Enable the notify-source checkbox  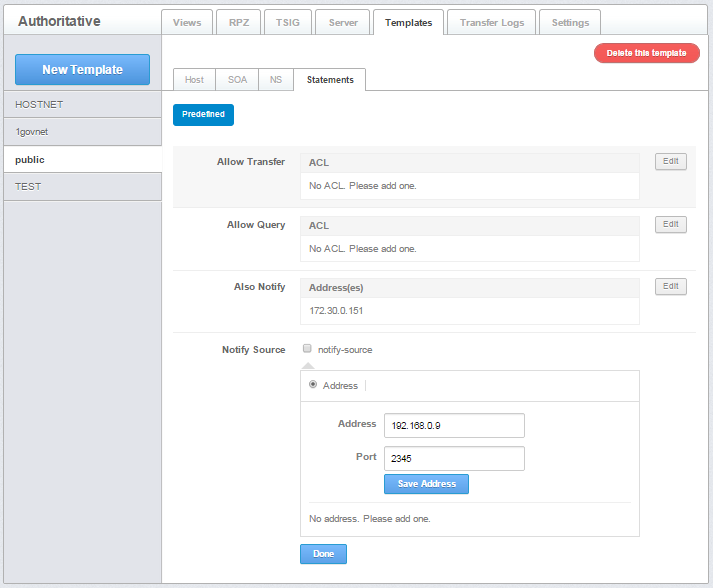click(x=308, y=349)
